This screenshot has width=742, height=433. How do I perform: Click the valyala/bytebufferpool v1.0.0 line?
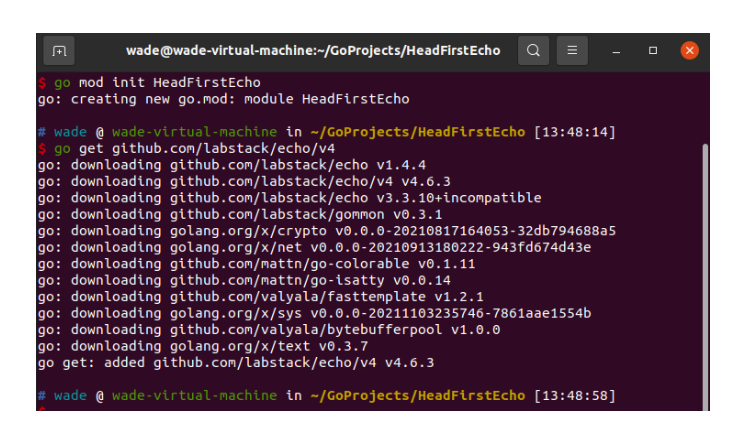[269, 330]
